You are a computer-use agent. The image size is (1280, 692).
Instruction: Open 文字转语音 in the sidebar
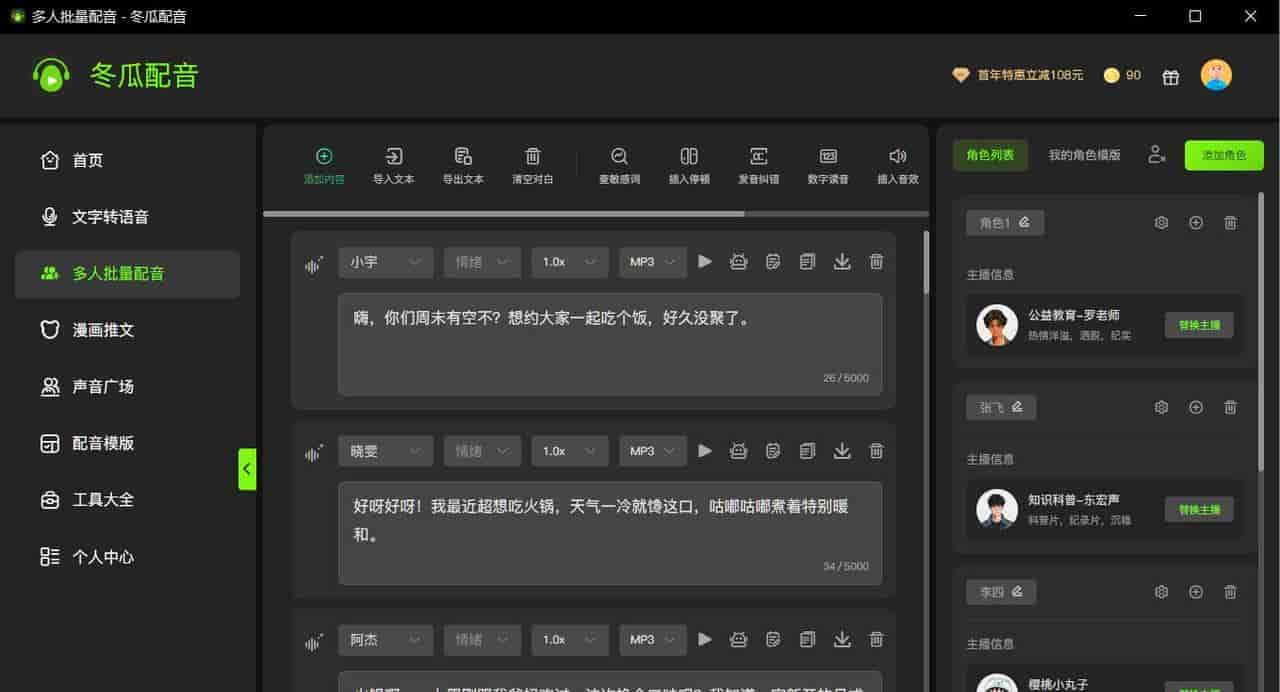tap(127, 217)
